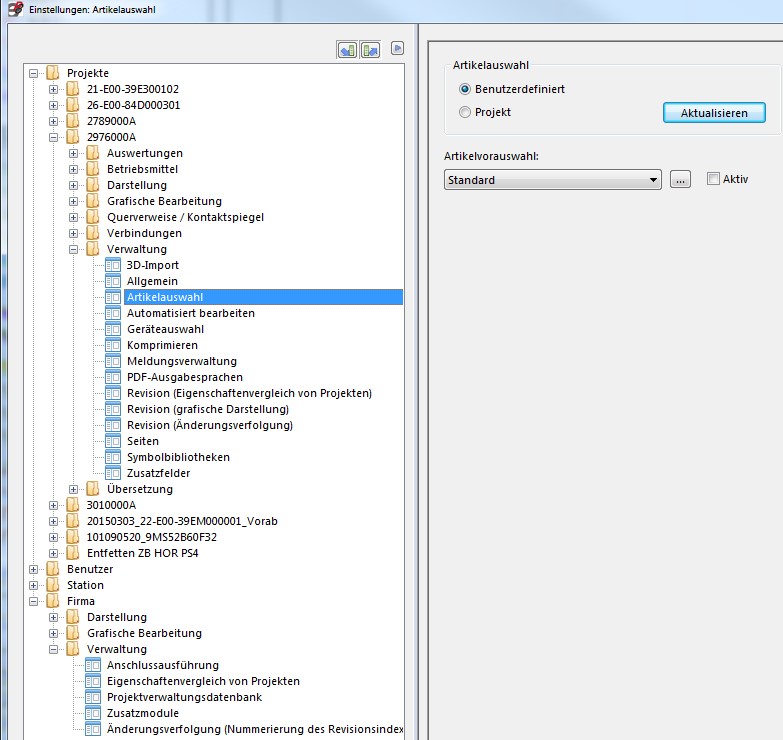Collapse the Verwaltung folder under 2976000A
Viewport: 783px width, 740px height.
click(x=73, y=249)
